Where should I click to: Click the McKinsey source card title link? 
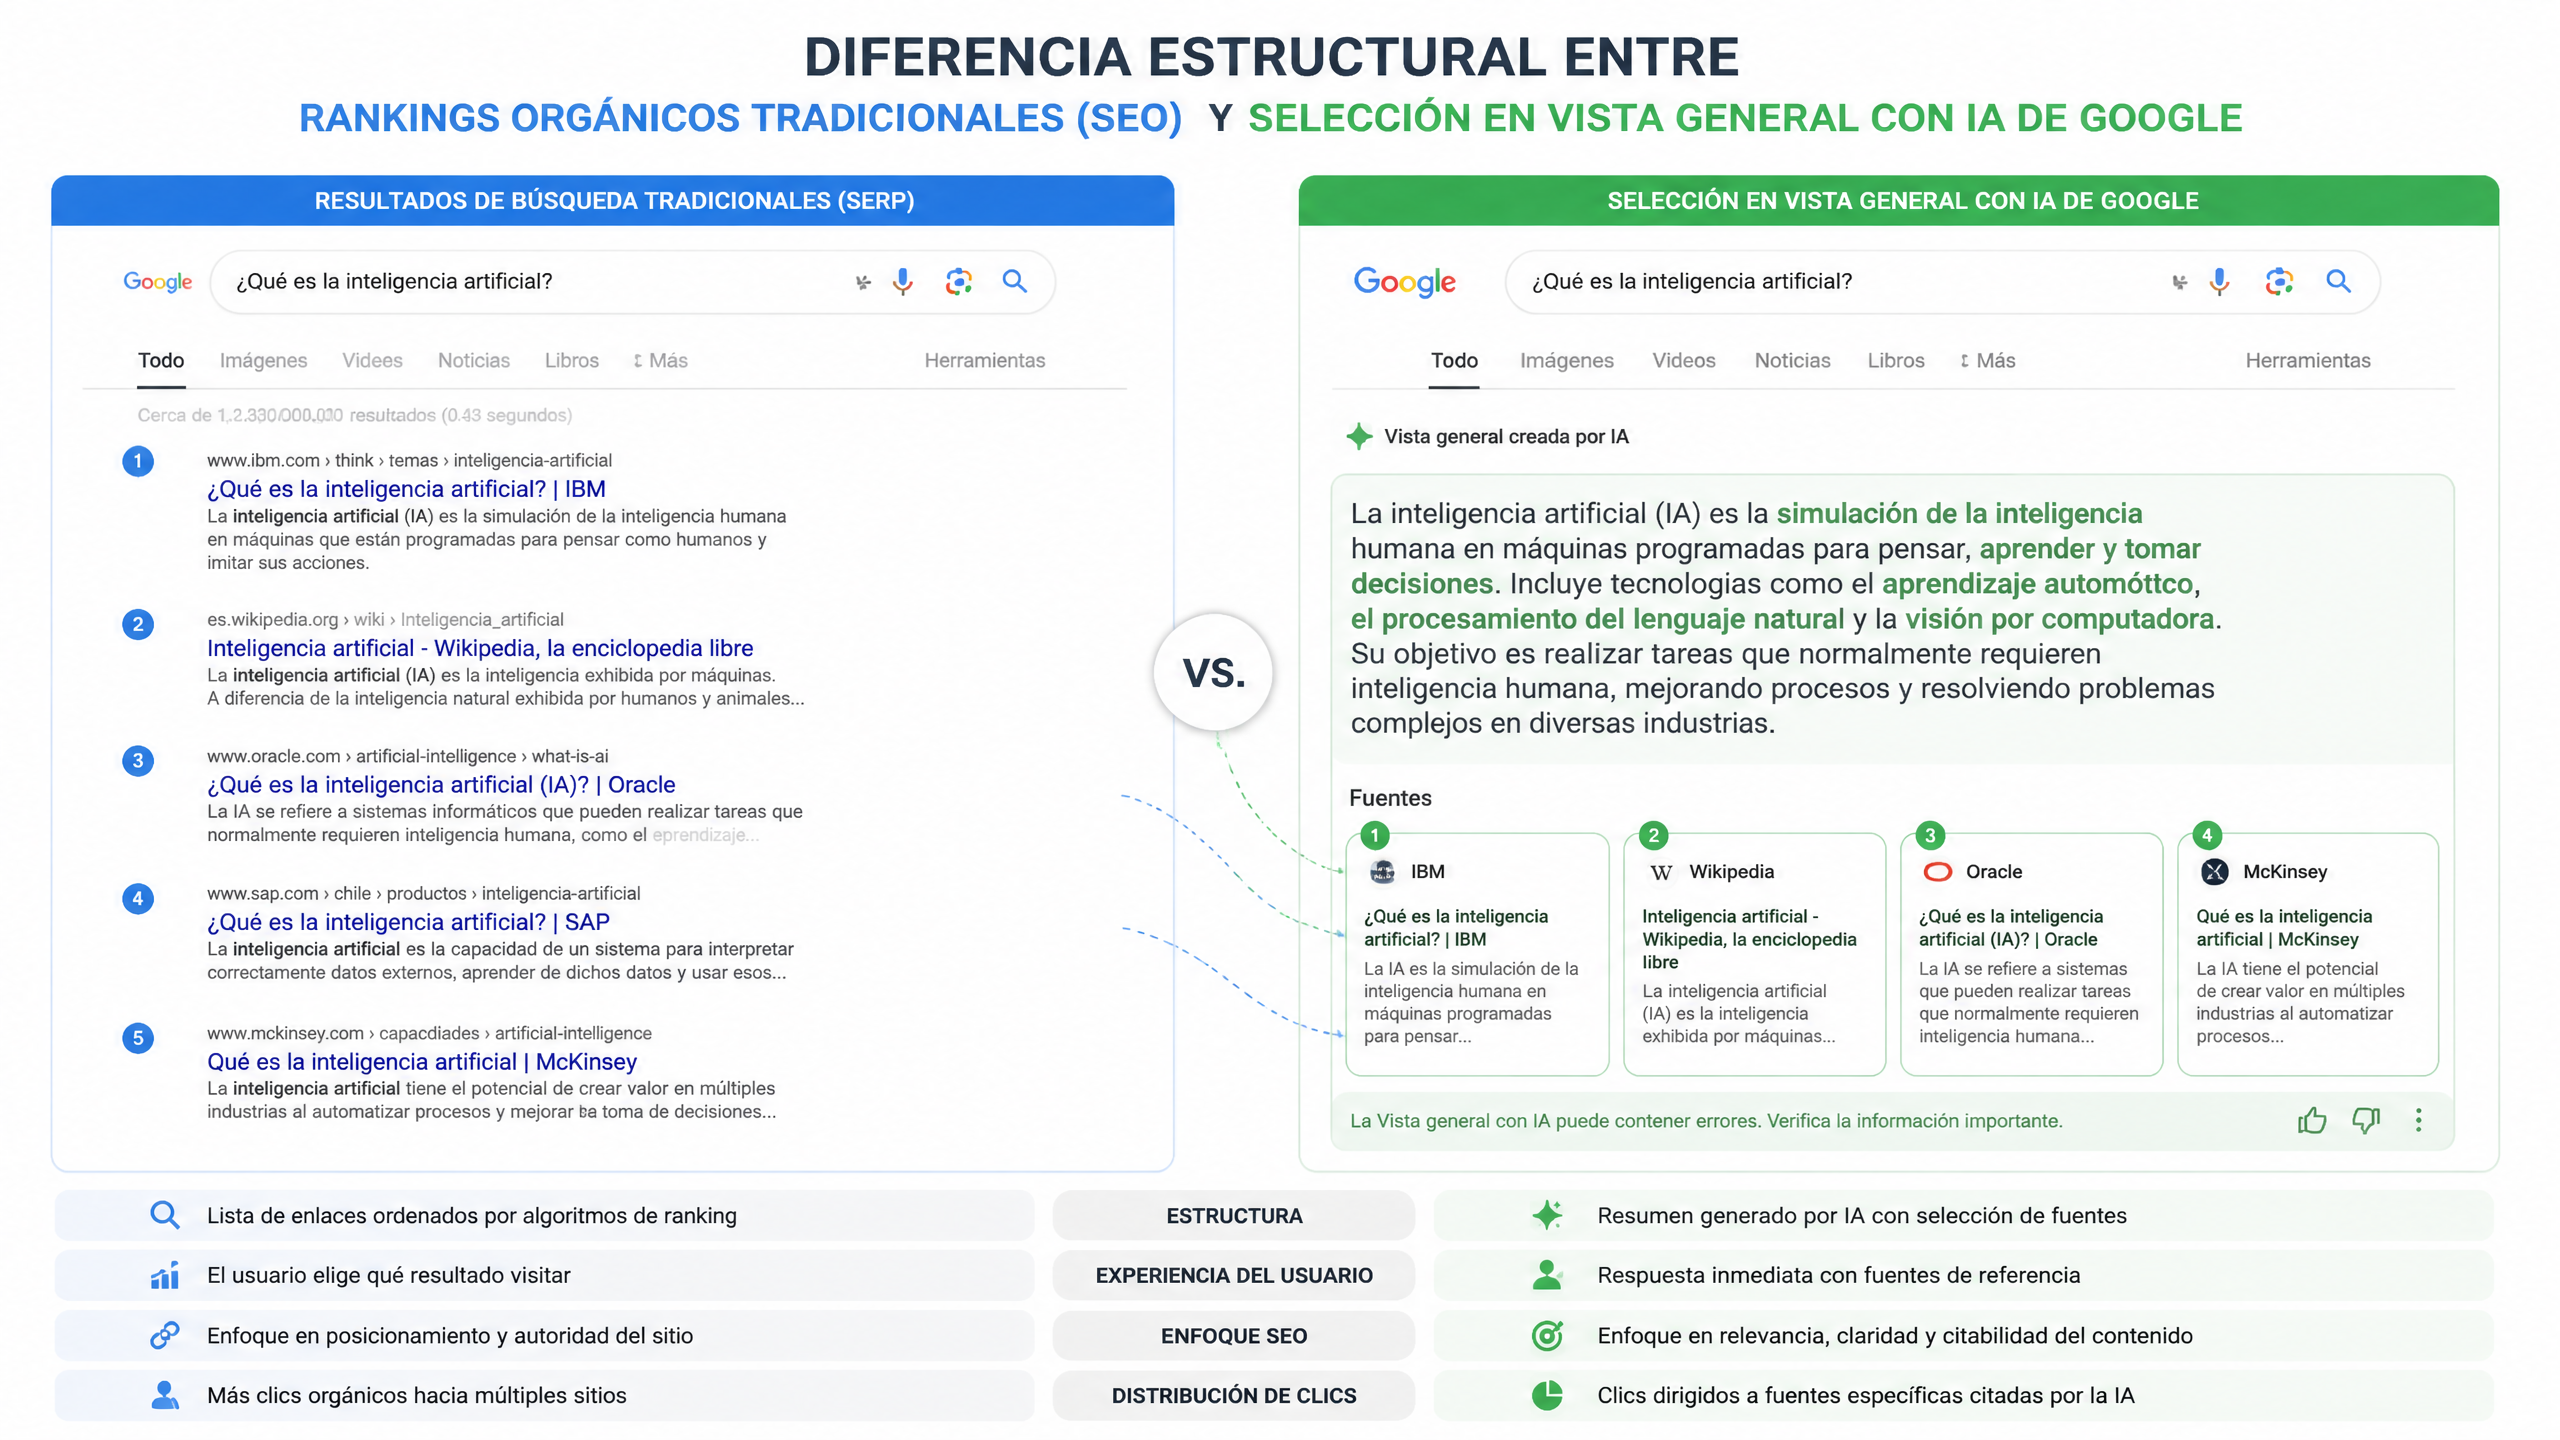pyautogui.click(x=2283, y=928)
